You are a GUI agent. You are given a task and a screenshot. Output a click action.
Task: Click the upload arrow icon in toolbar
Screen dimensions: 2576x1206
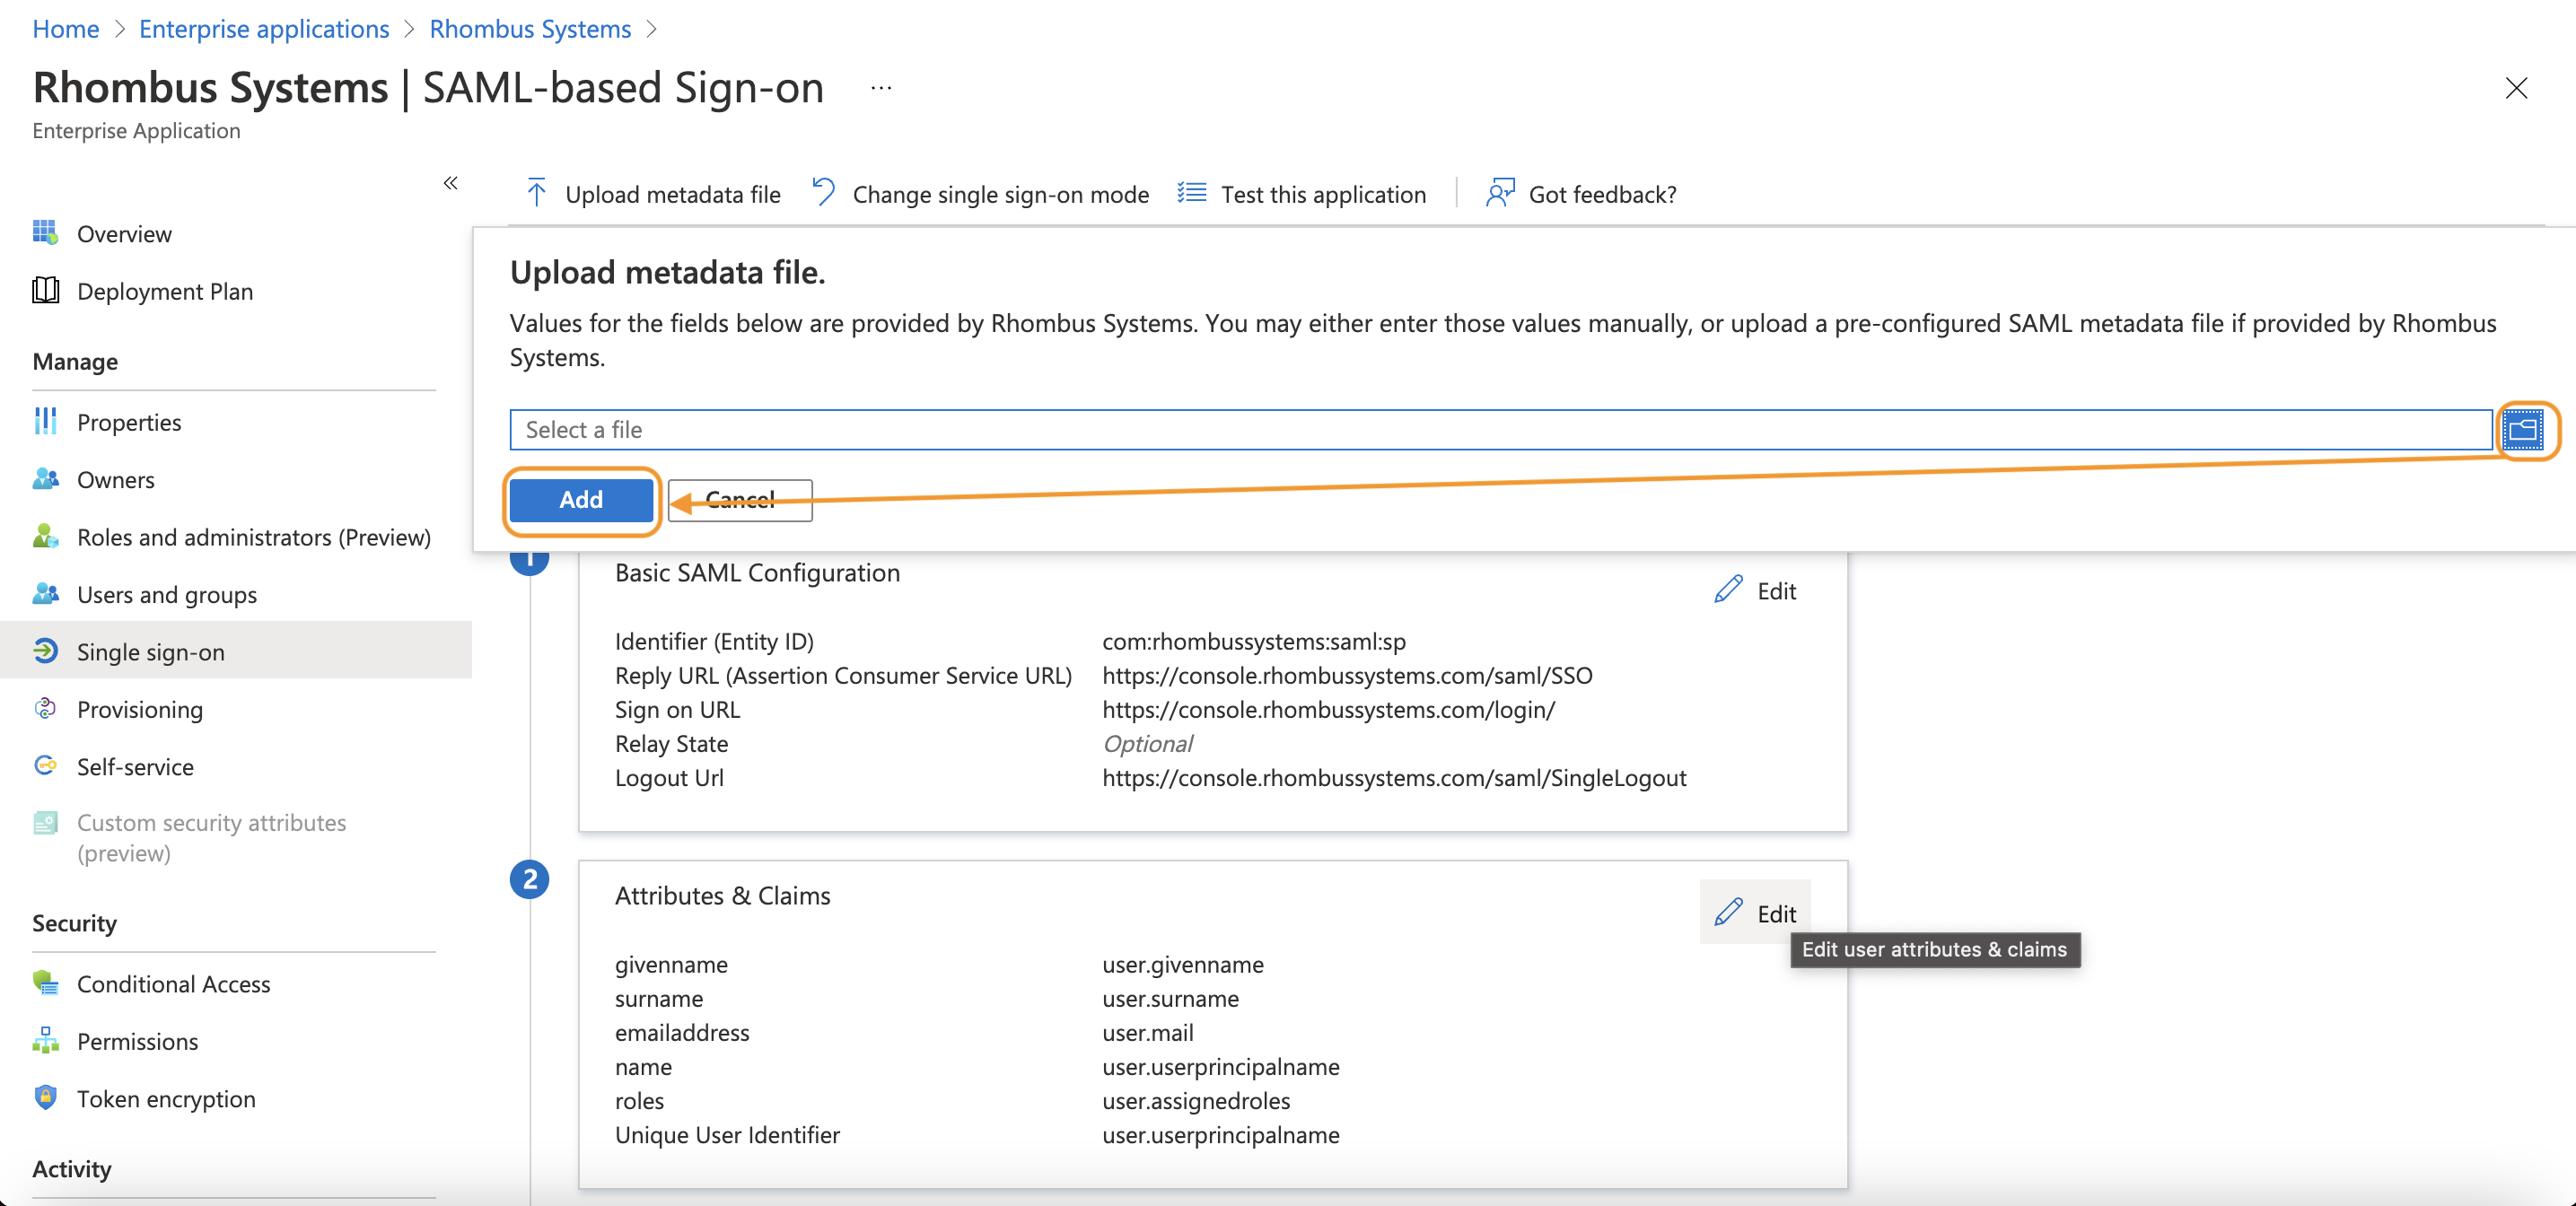coord(536,193)
